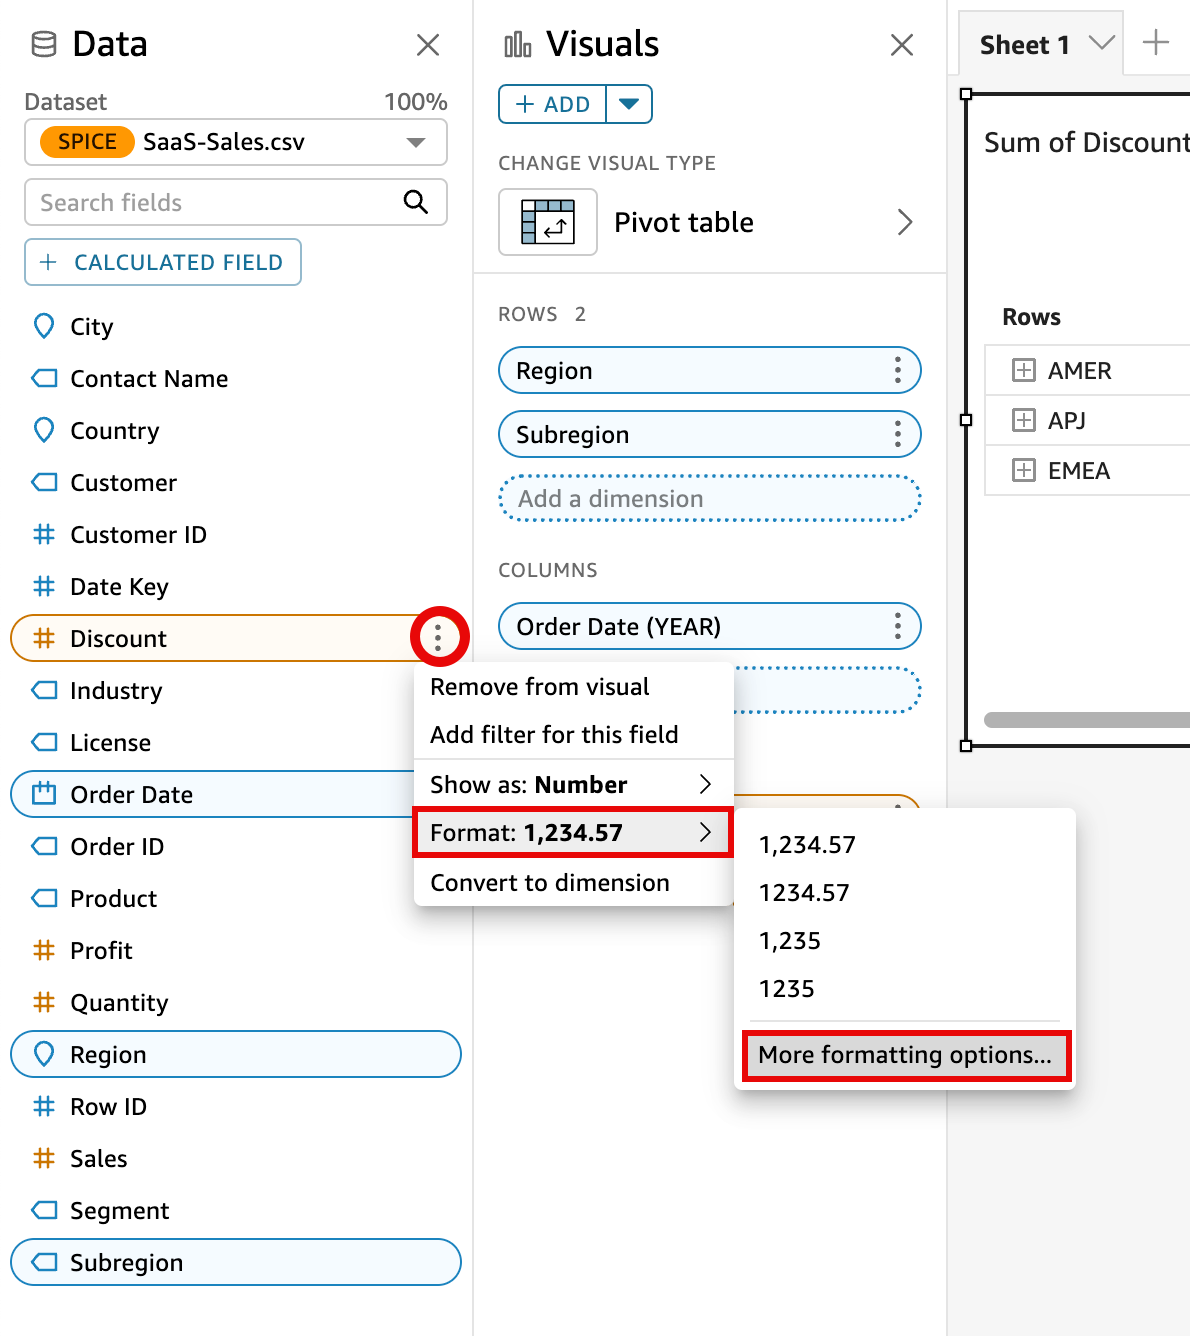Screen dimensions: 1190x1336
Task: Close the Visuals panel
Action: coord(902,45)
